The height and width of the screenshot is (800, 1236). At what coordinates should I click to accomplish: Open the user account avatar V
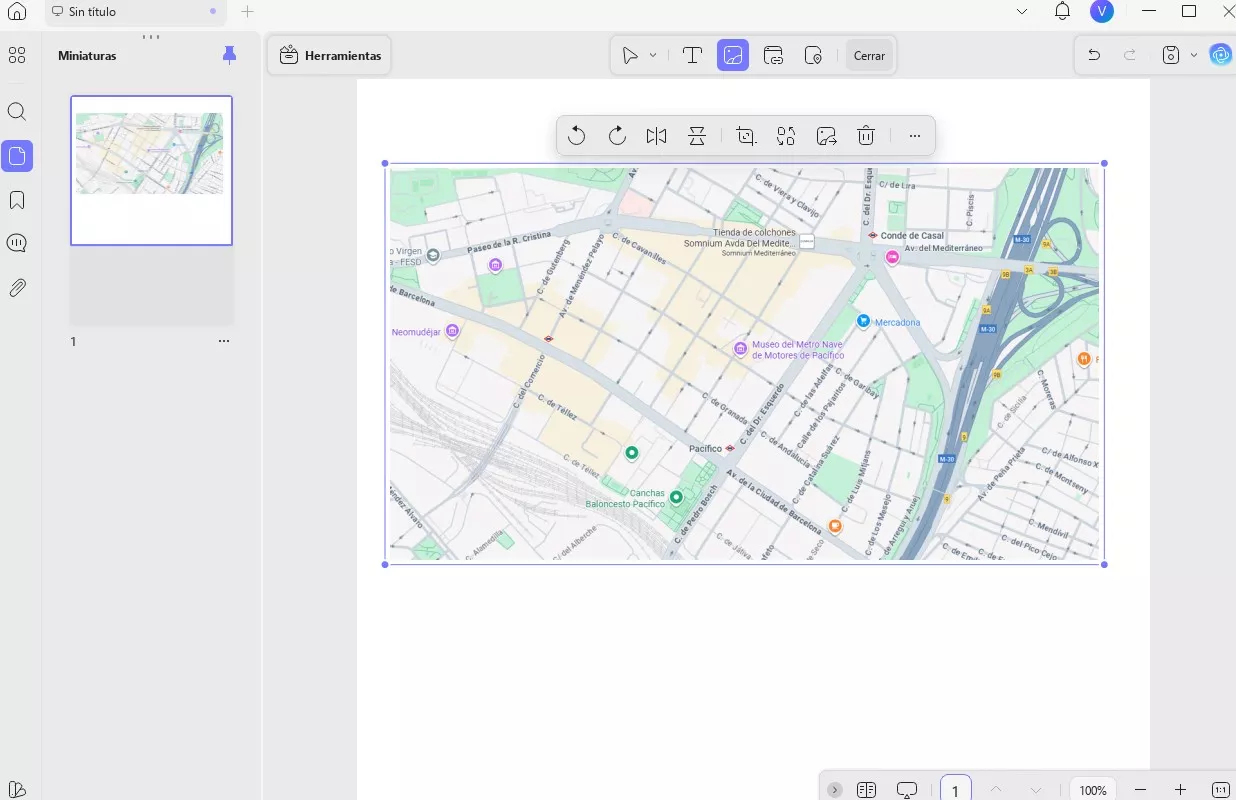1102,12
